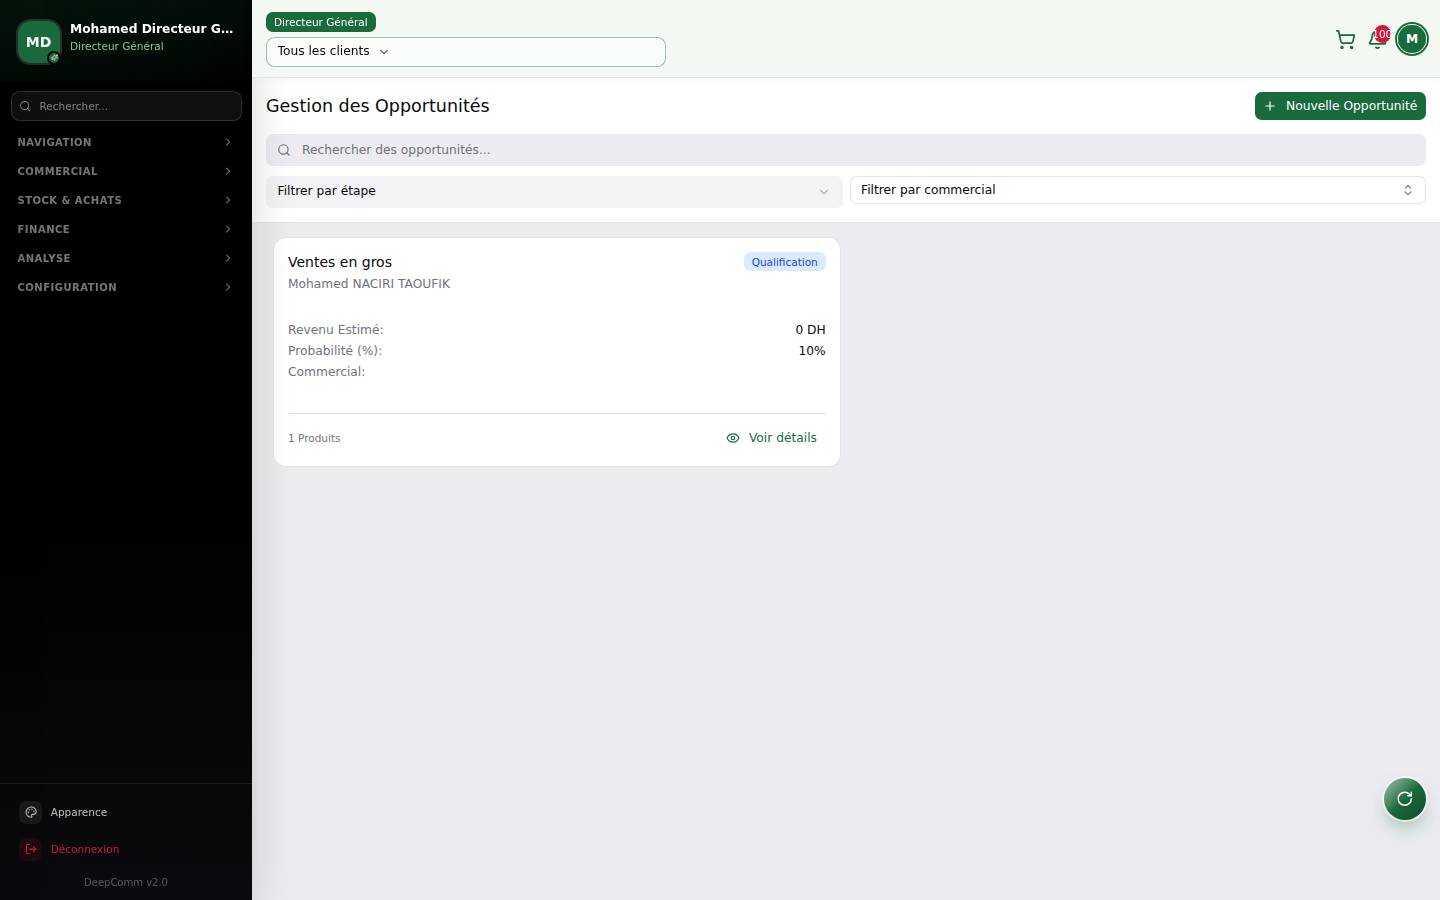Expand the COMMERCIAL sidebar section
This screenshot has height=900, width=1440.
pyautogui.click(x=126, y=171)
